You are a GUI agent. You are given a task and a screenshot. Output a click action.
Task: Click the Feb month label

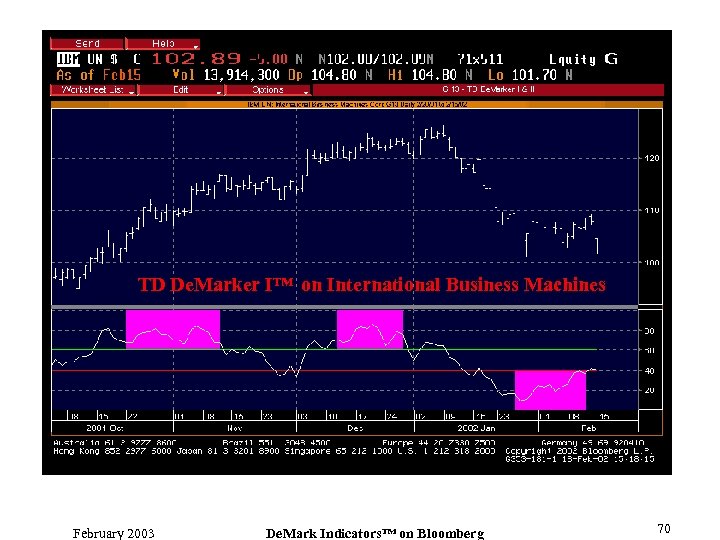(x=588, y=428)
